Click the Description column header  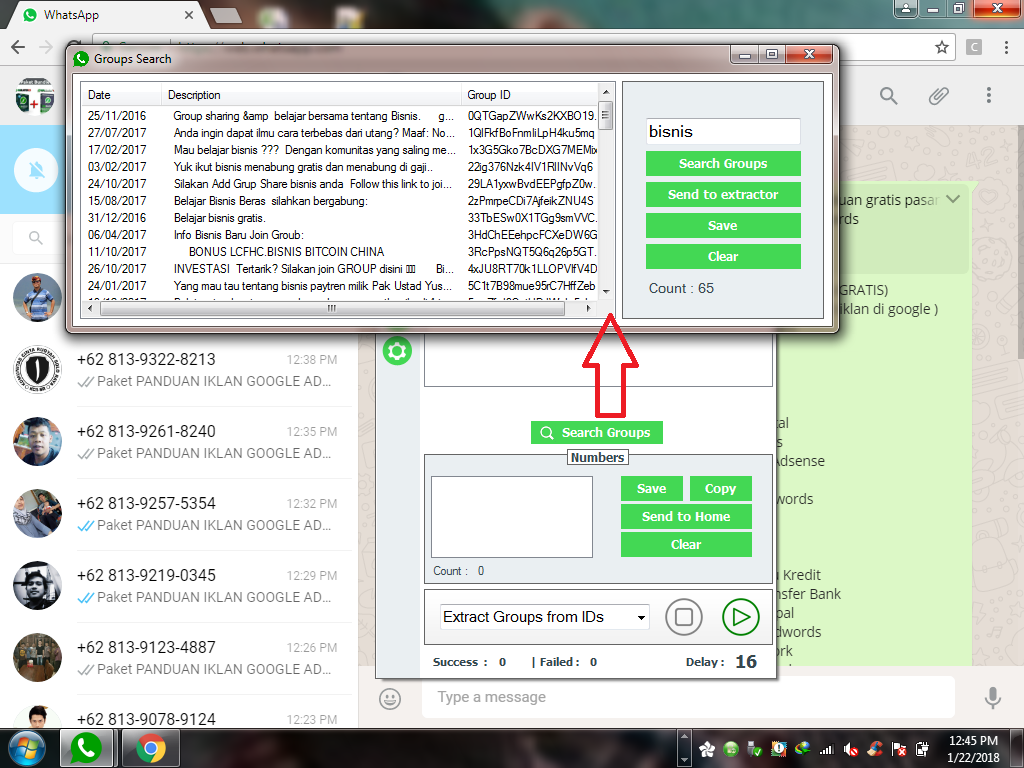pos(312,95)
